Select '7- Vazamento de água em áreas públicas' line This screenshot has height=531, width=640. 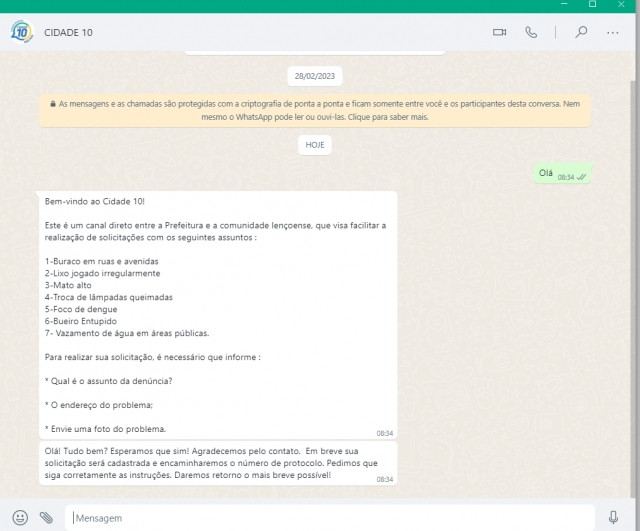(x=127, y=333)
